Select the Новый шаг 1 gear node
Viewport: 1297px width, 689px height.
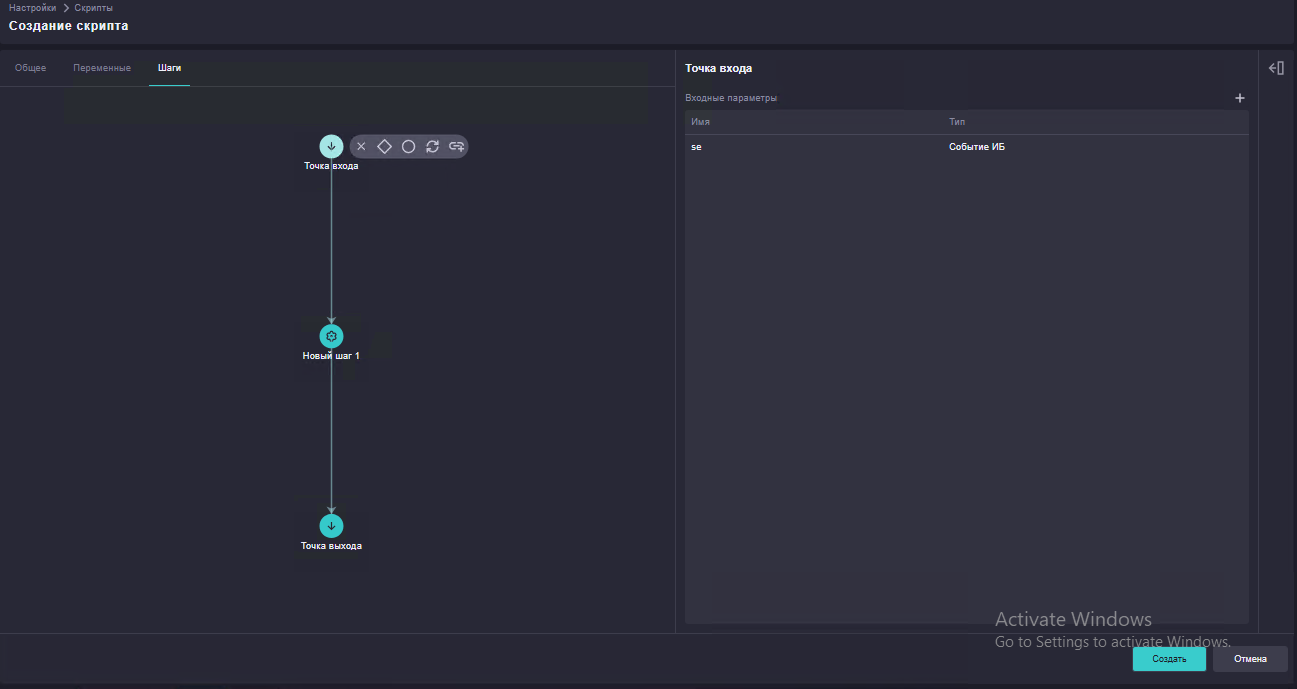coord(331,336)
